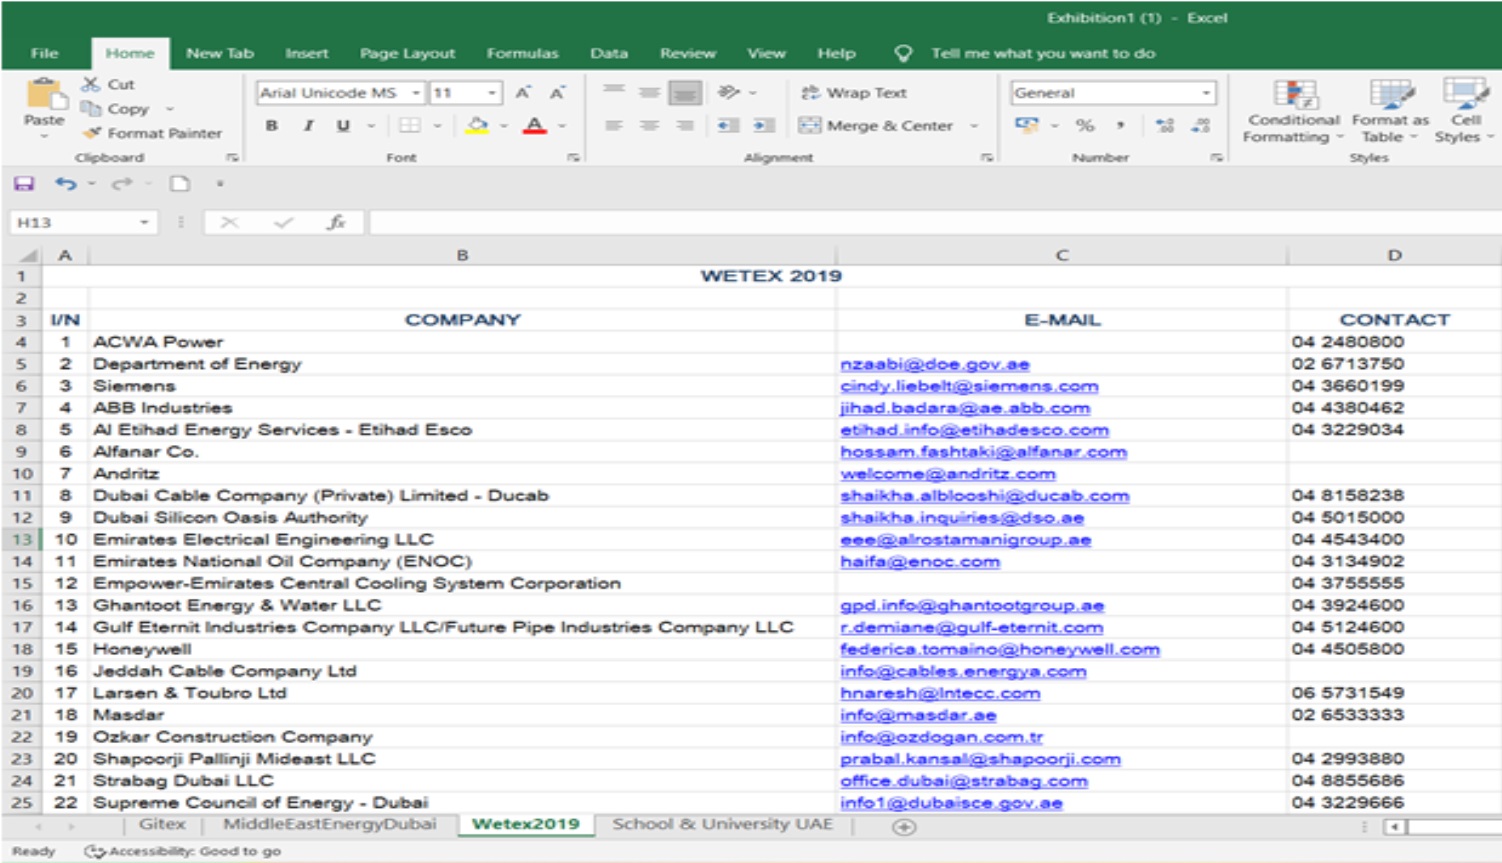1502x863 pixels.
Task: Open the font size dropdown
Action: [492, 93]
